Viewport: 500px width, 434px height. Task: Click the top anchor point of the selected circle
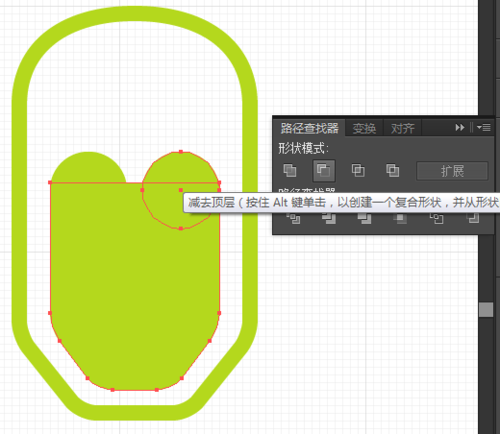[x=181, y=152]
